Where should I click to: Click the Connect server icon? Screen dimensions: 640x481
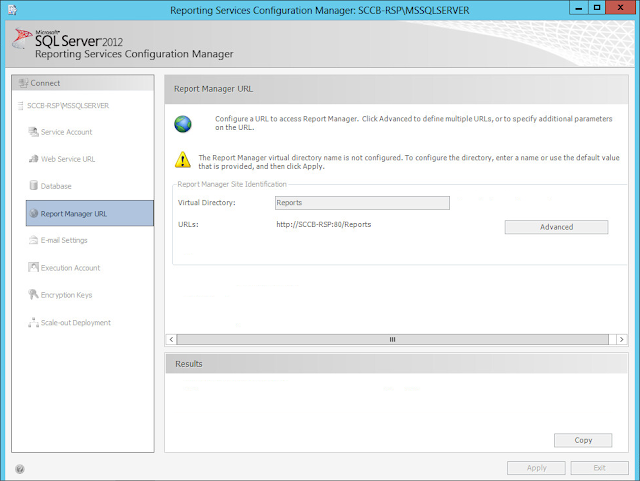[x=24, y=83]
